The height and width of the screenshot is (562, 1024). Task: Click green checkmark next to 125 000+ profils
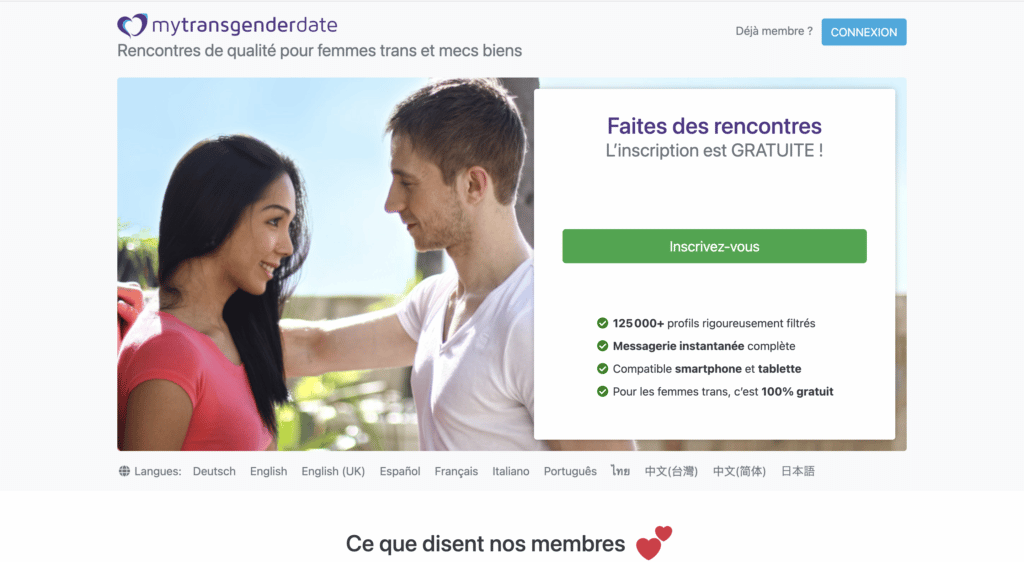pyautogui.click(x=602, y=323)
